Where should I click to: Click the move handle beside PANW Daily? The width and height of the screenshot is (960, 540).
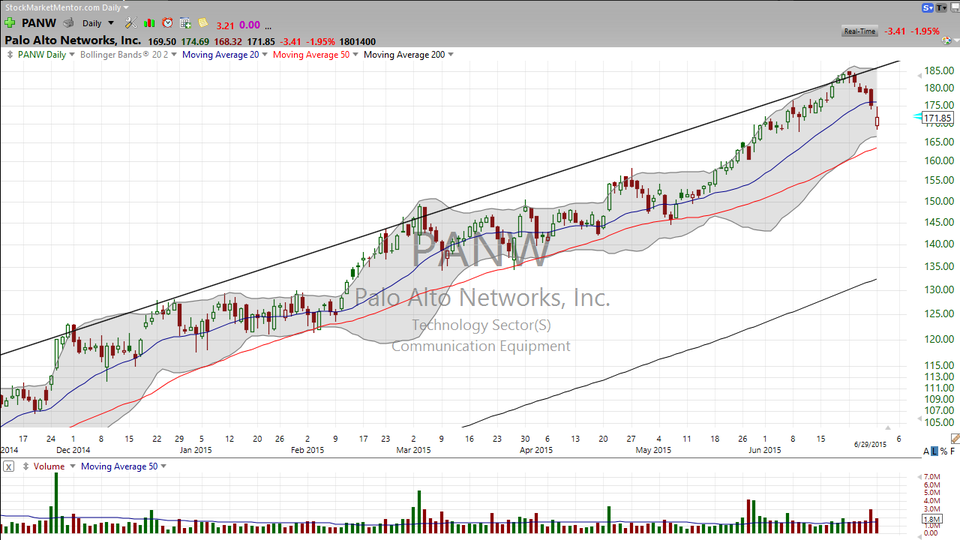click(10, 54)
